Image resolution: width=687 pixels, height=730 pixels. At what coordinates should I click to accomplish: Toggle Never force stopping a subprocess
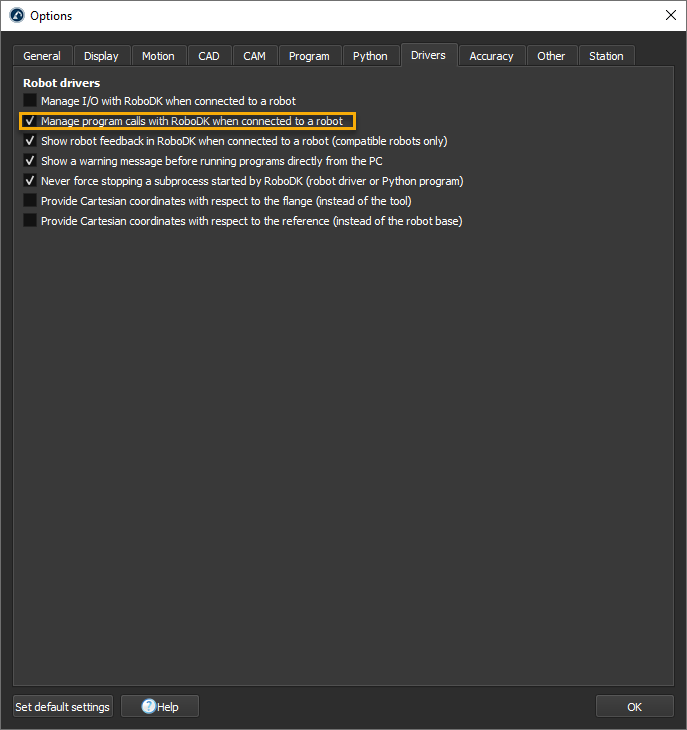tap(30, 181)
